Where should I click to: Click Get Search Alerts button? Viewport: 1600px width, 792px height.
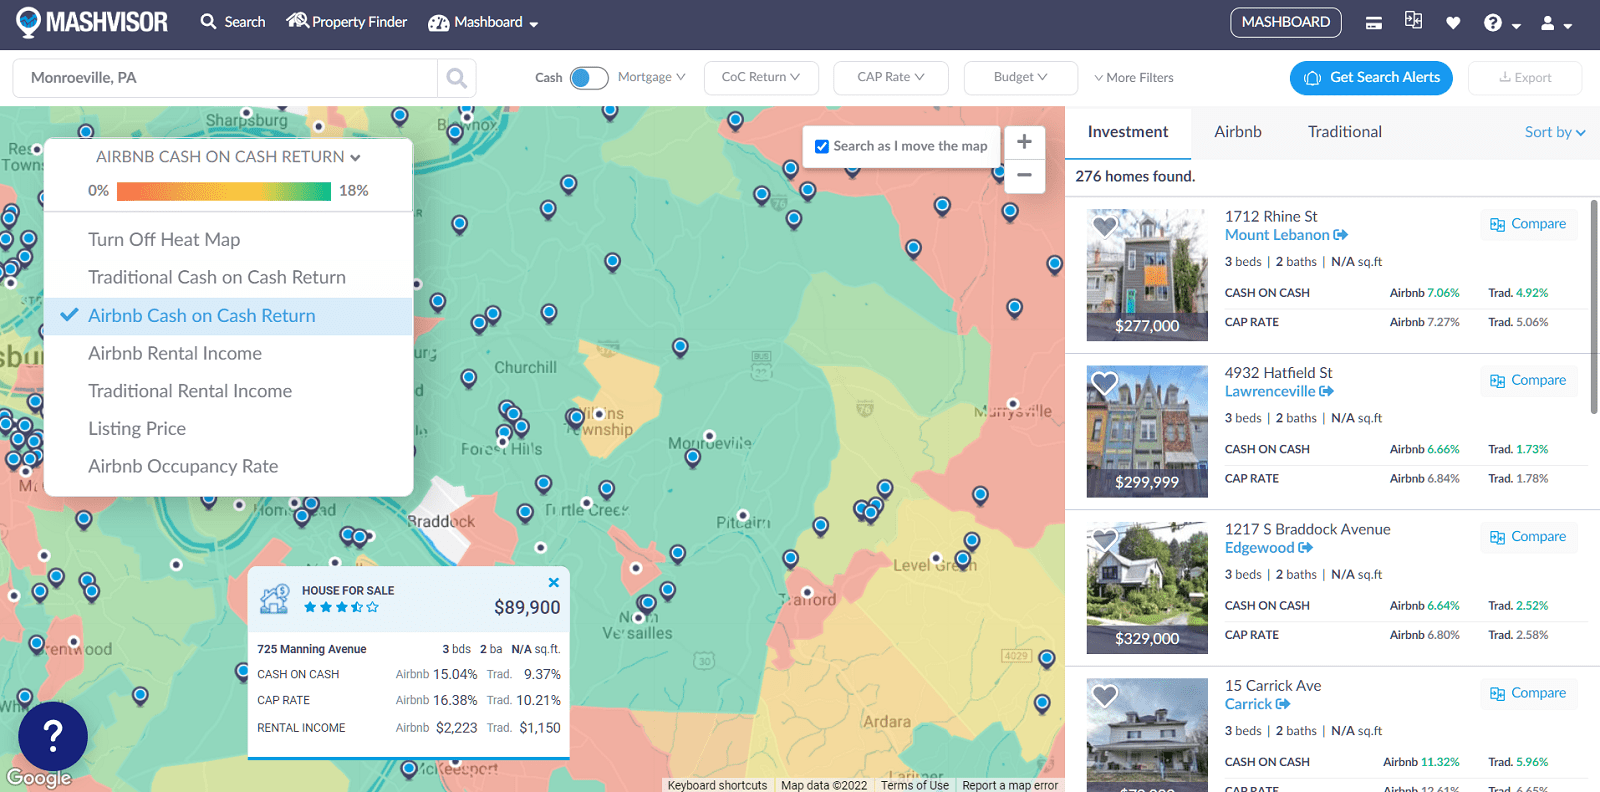coord(1371,78)
